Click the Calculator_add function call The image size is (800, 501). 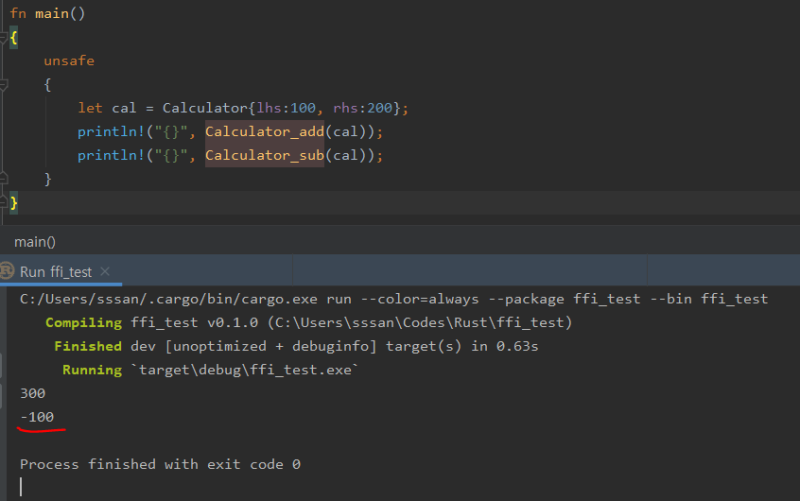(264, 132)
